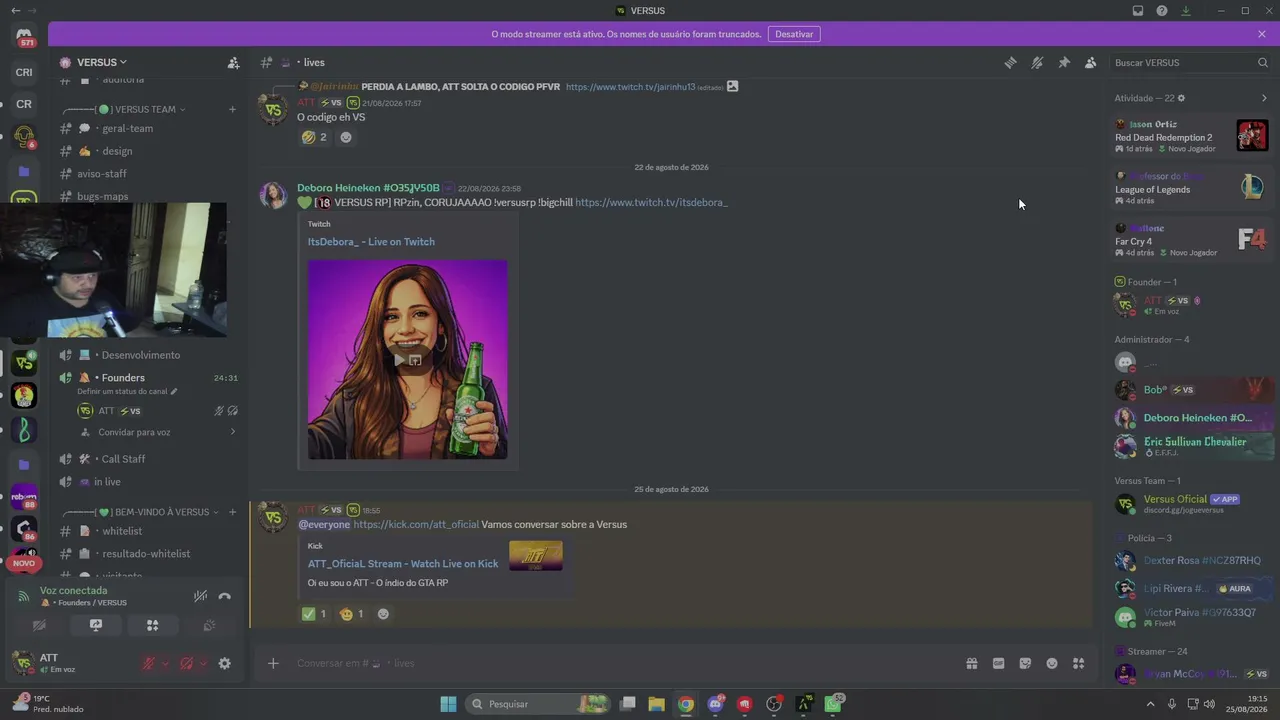Viewport: 1280px width, 720px height.
Task: Toggle deafen headphones in user panel
Action: point(186,663)
